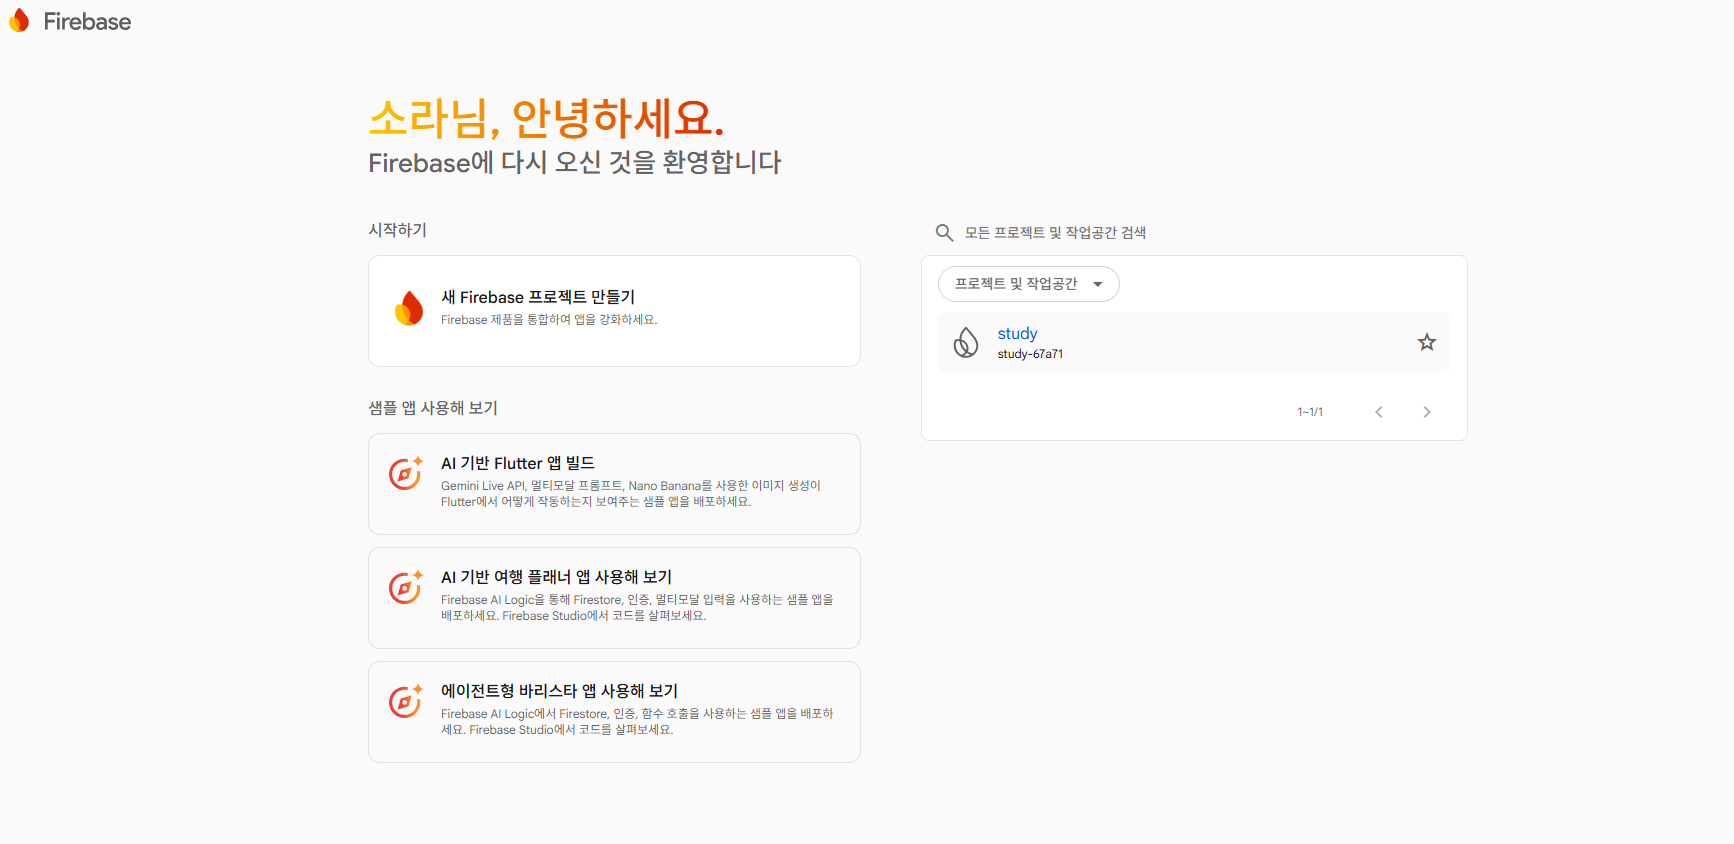Click the Firebase flame logo in header
This screenshot has height=844, width=1734.
coord(19,21)
